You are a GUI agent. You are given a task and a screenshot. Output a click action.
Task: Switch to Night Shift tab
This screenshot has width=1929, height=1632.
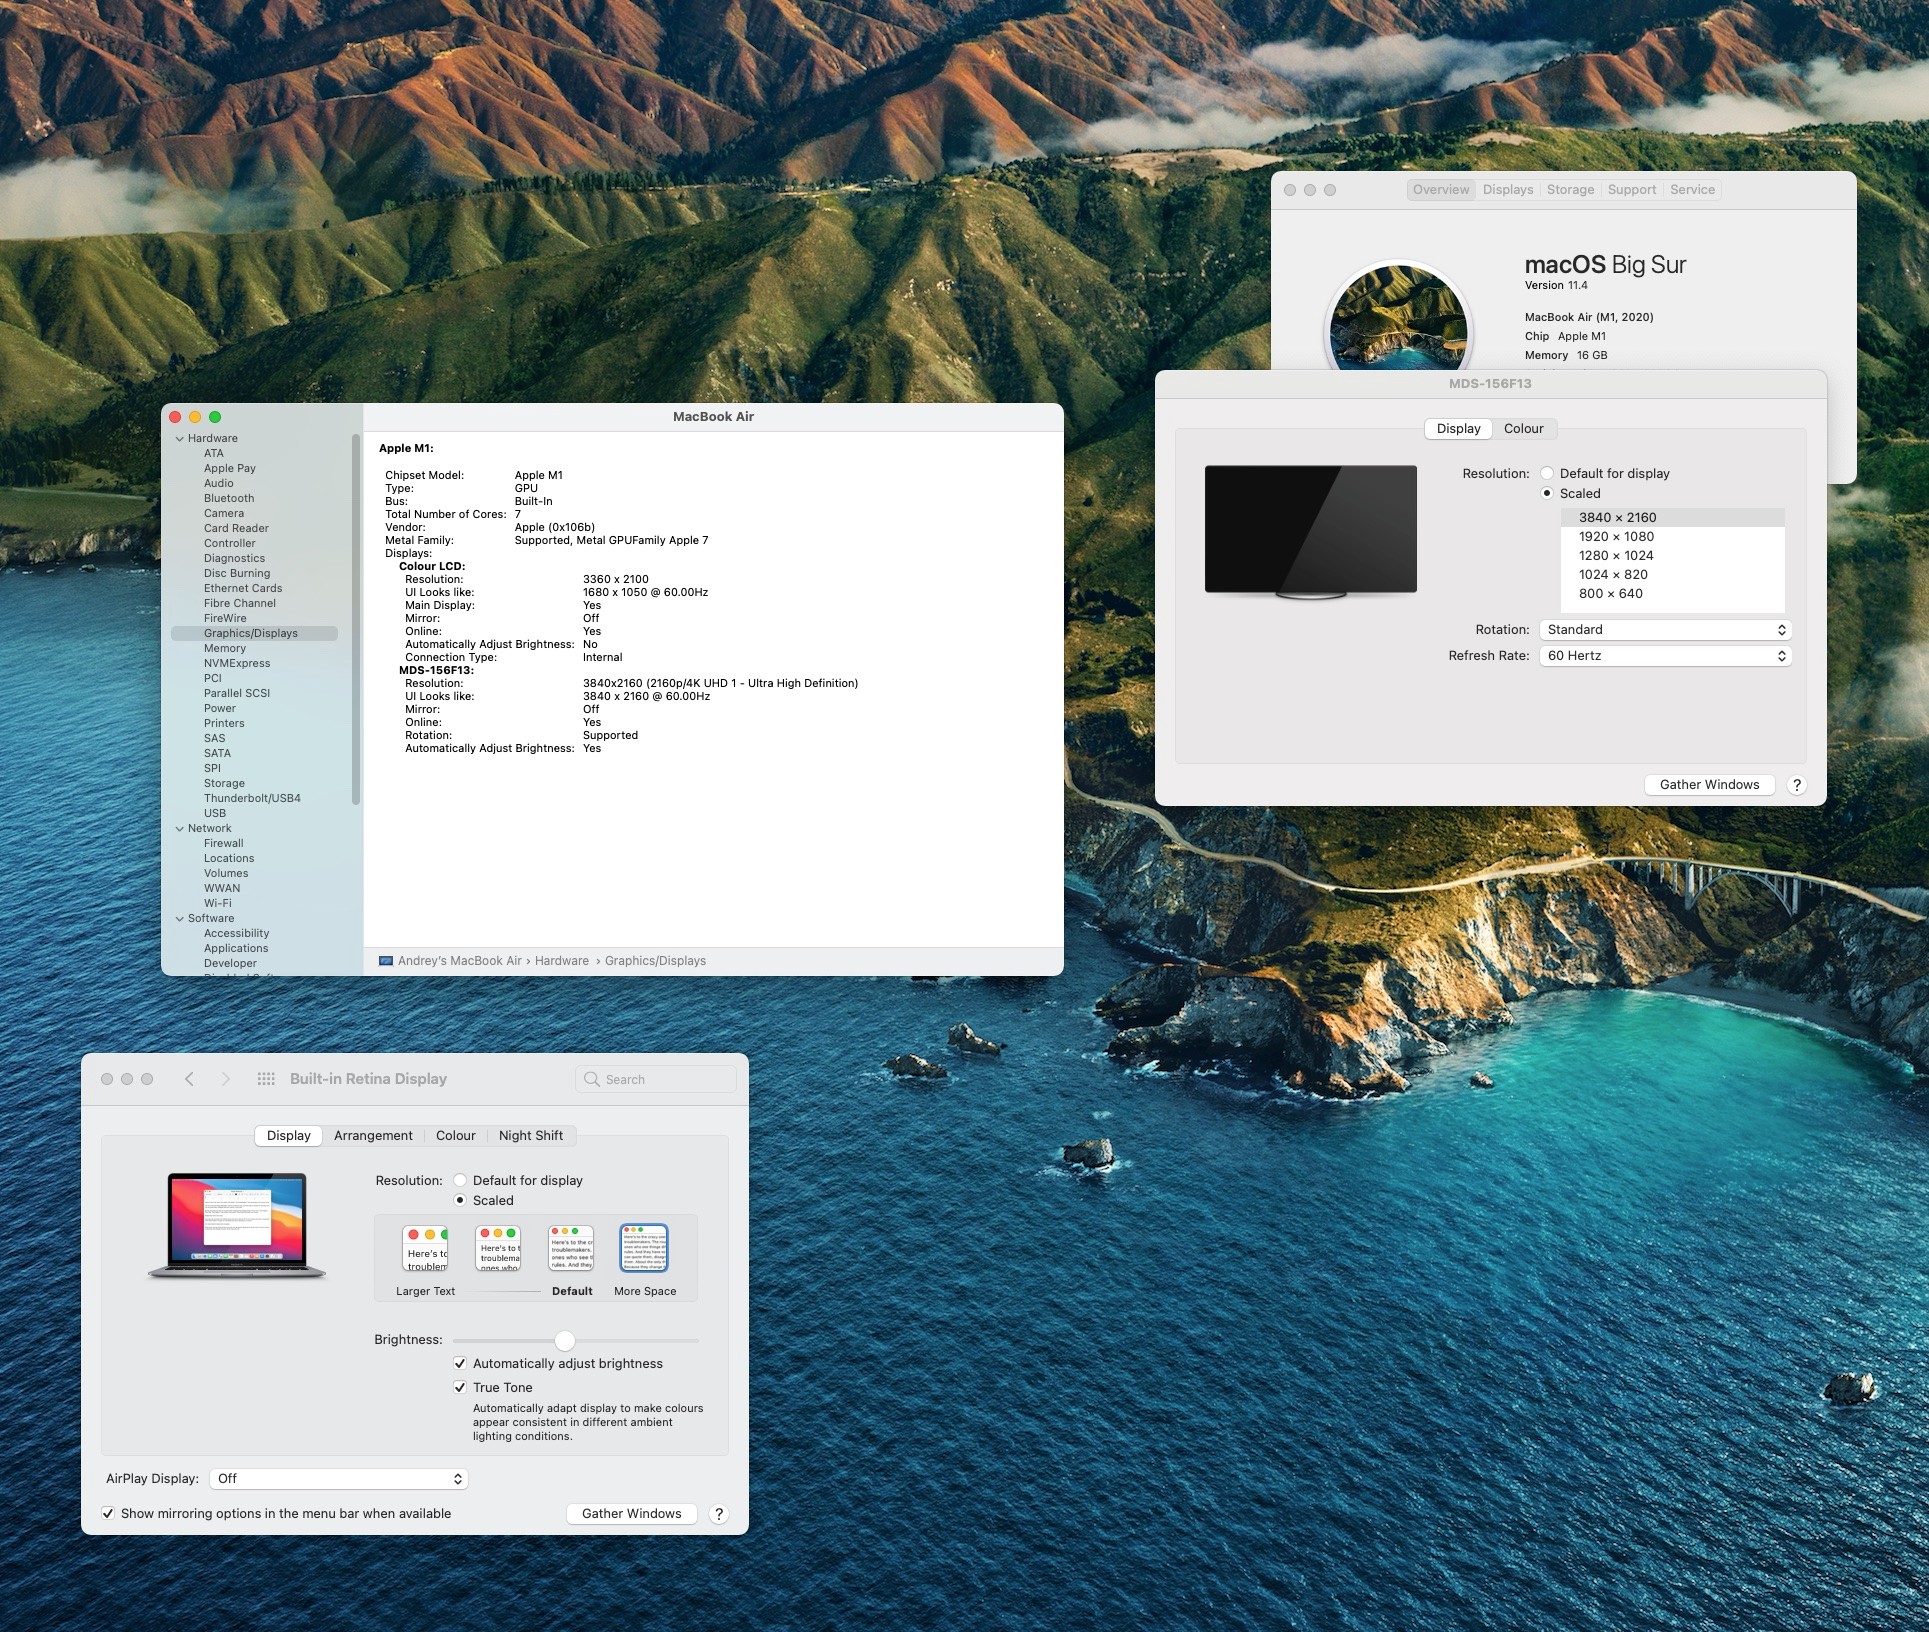(531, 1135)
